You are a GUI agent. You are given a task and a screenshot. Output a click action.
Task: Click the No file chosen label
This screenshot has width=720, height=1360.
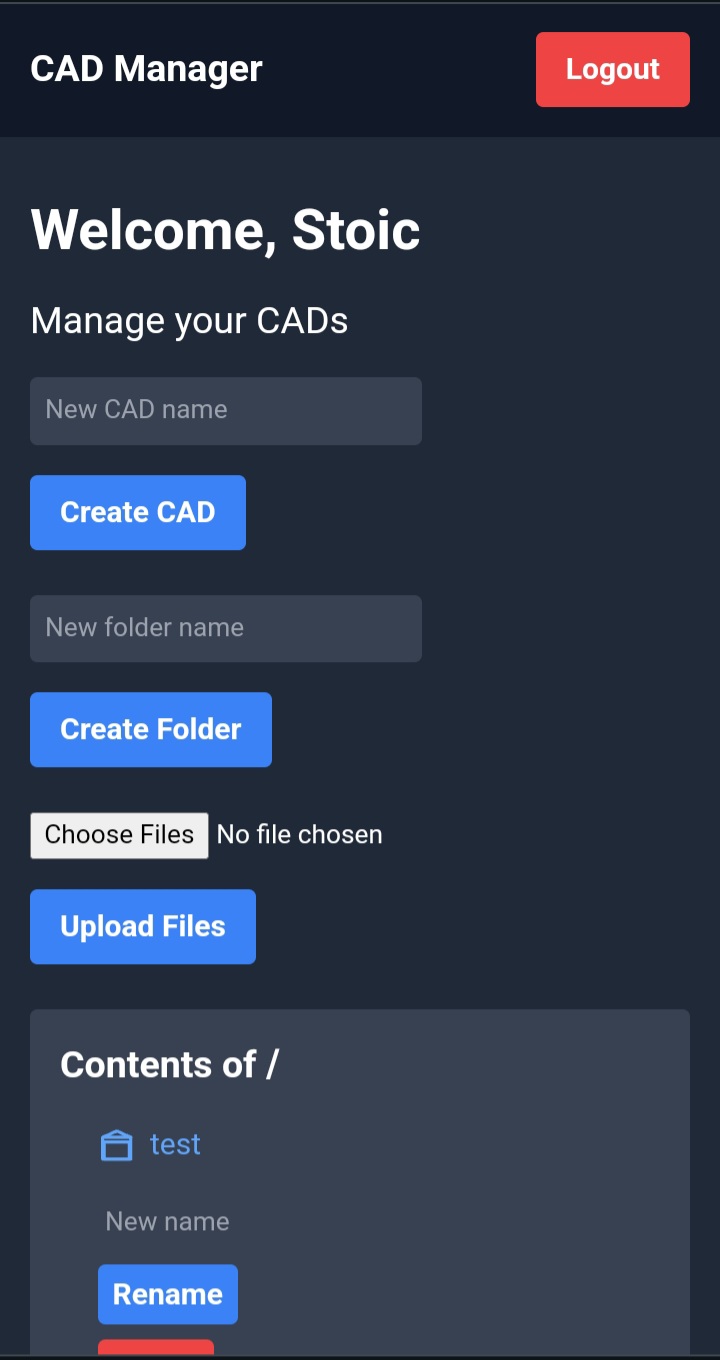point(300,835)
